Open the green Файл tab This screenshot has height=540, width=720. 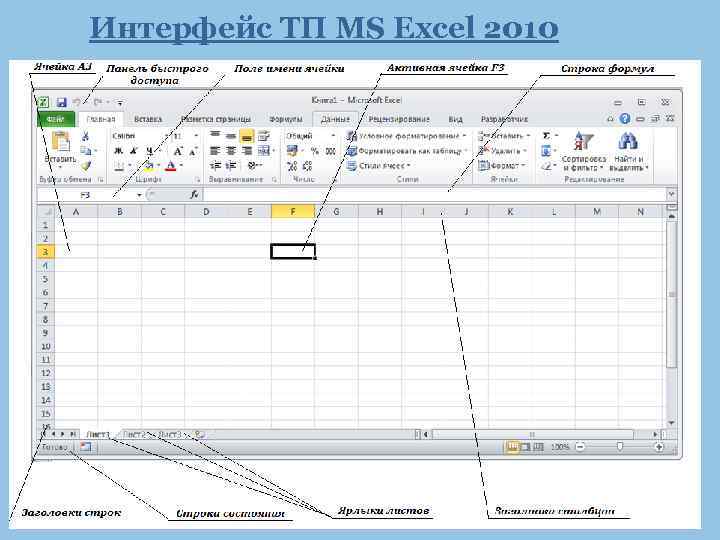56,119
